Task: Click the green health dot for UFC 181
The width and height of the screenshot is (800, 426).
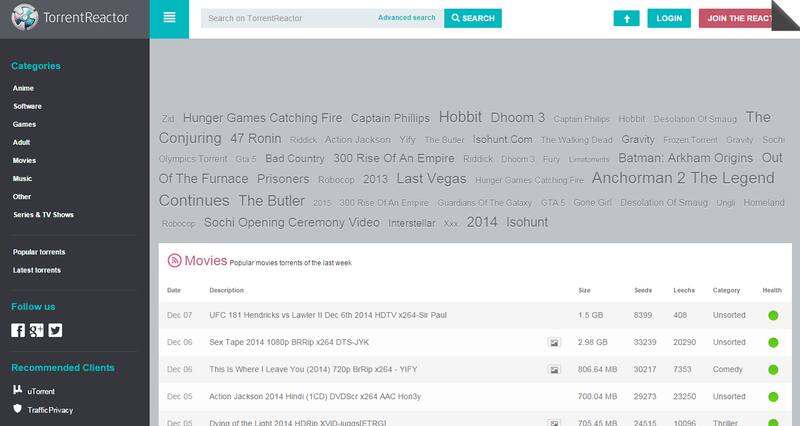Action: pos(772,317)
